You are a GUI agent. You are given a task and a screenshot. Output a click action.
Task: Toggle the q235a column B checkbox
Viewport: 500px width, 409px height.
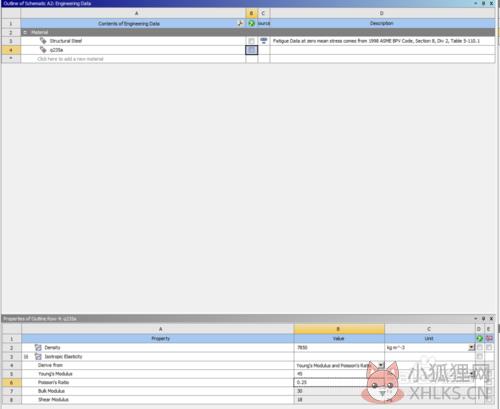(x=252, y=50)
